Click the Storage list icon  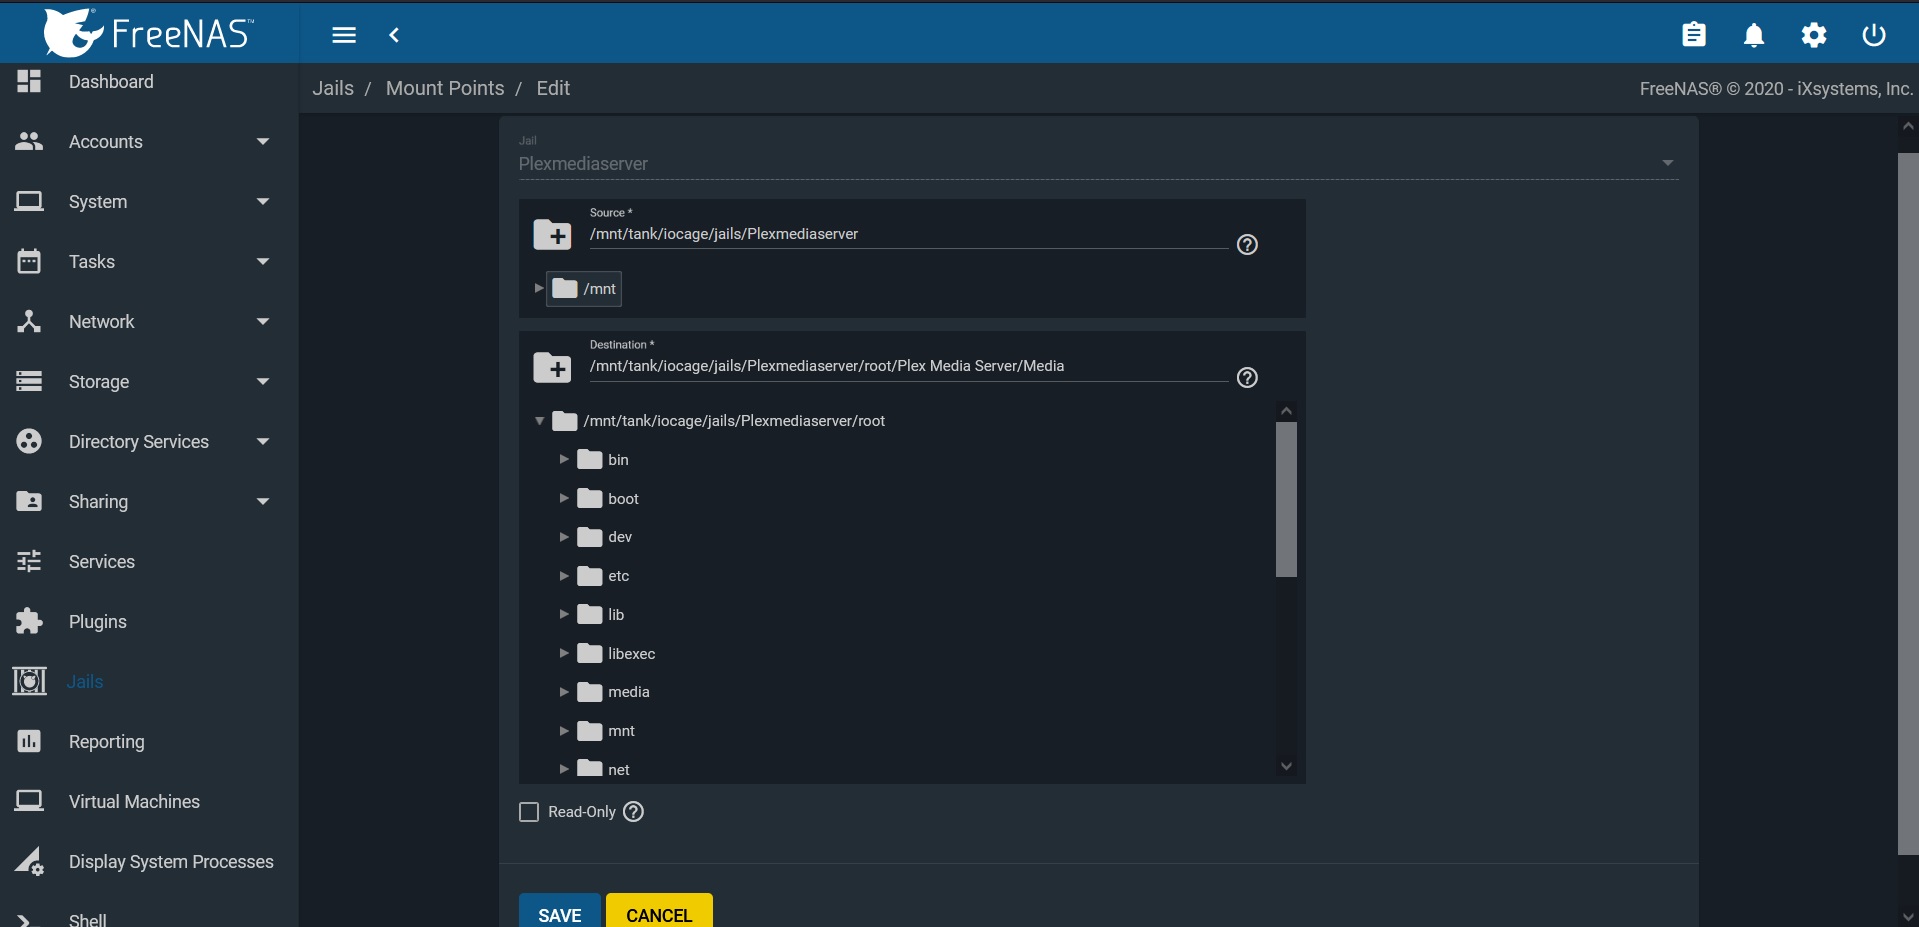click(x=29, y=381)
